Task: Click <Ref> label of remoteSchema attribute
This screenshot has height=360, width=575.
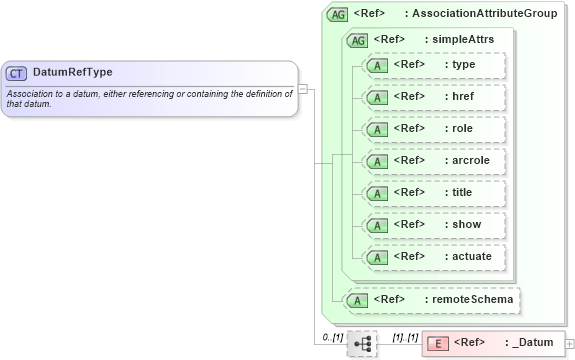Action: click(389, 299)
